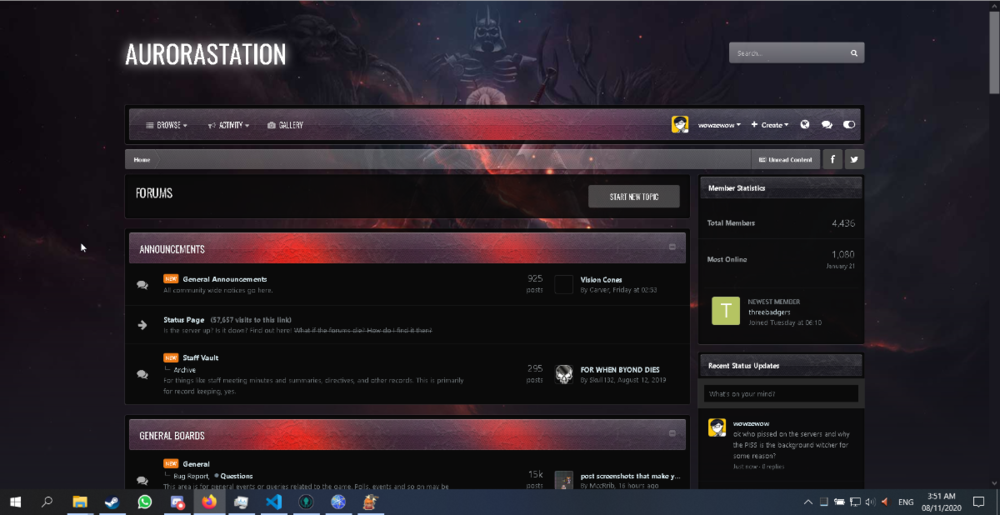This screenshot has width=1000, height=515.
Task: Expand the Activity dropdown menu
Action: [229, 125]
